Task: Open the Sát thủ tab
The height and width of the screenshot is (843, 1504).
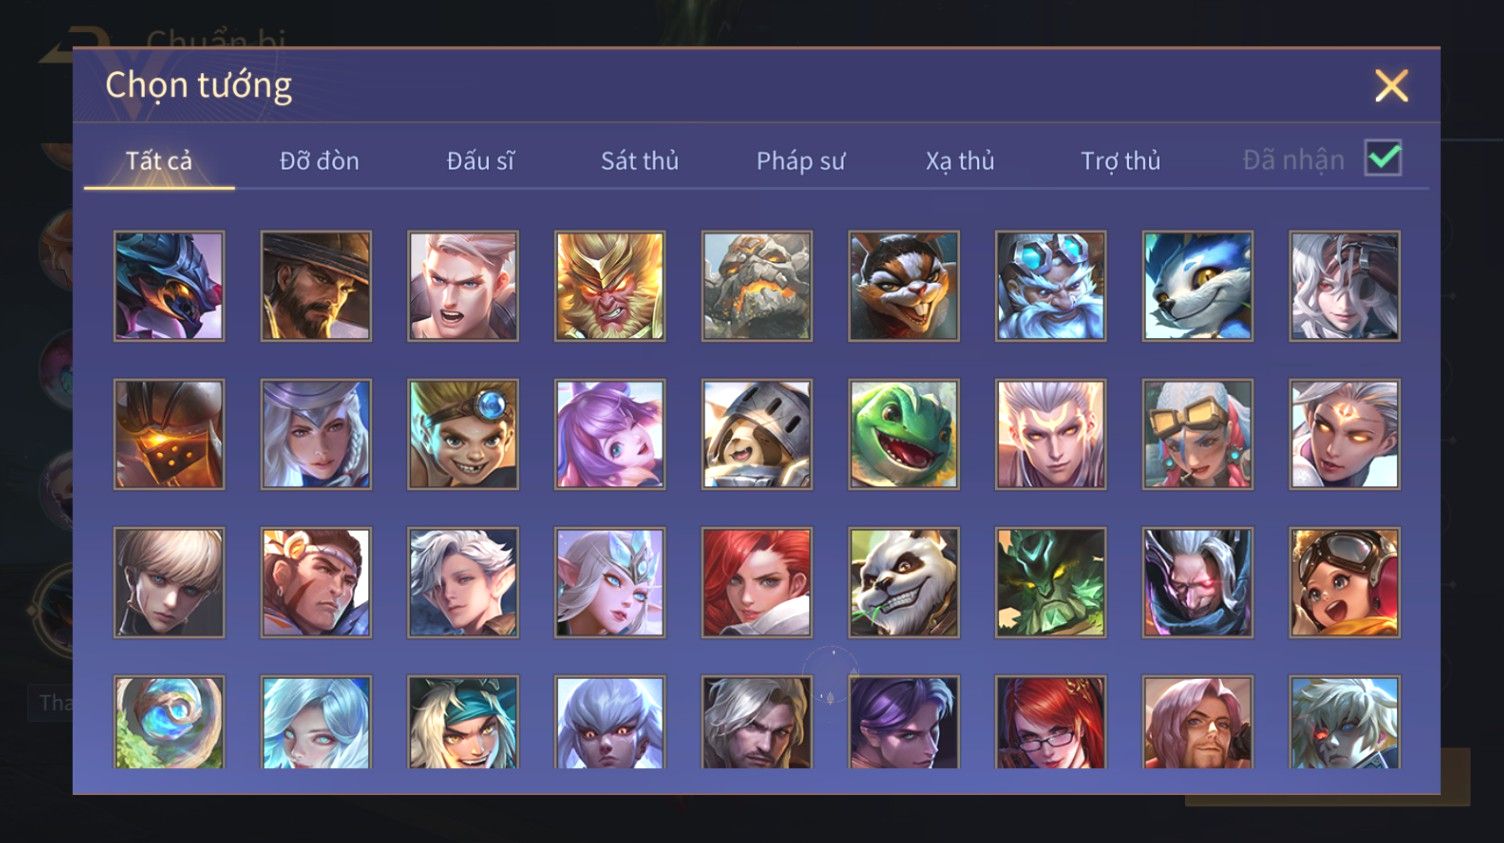Action: pyautogui.click(x=640, y=160)
